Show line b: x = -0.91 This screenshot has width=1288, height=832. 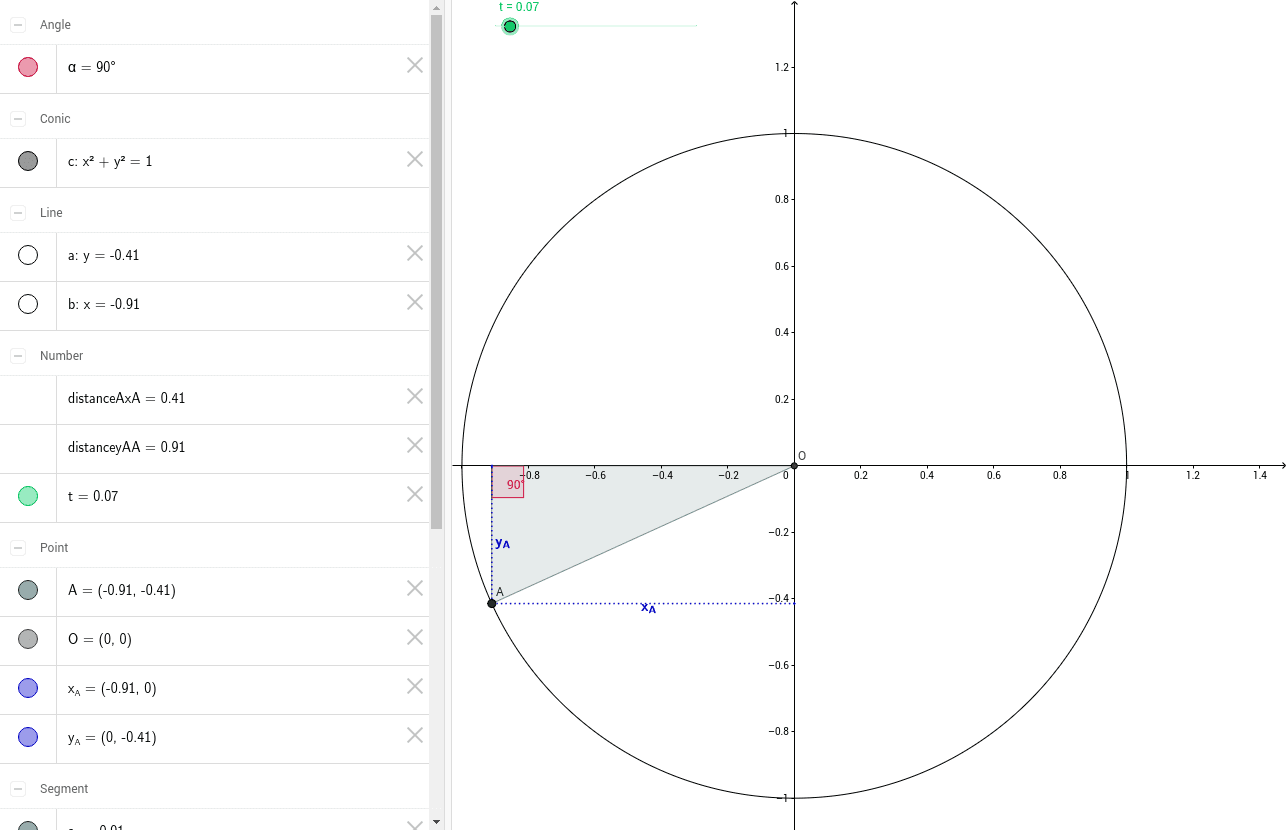[x=28, y=304]
